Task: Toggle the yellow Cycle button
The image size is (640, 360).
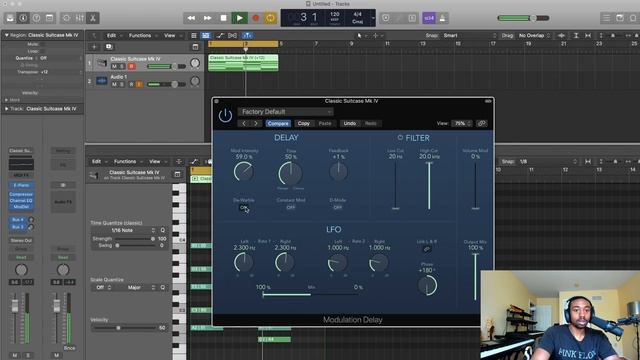Action: (270, 18)
